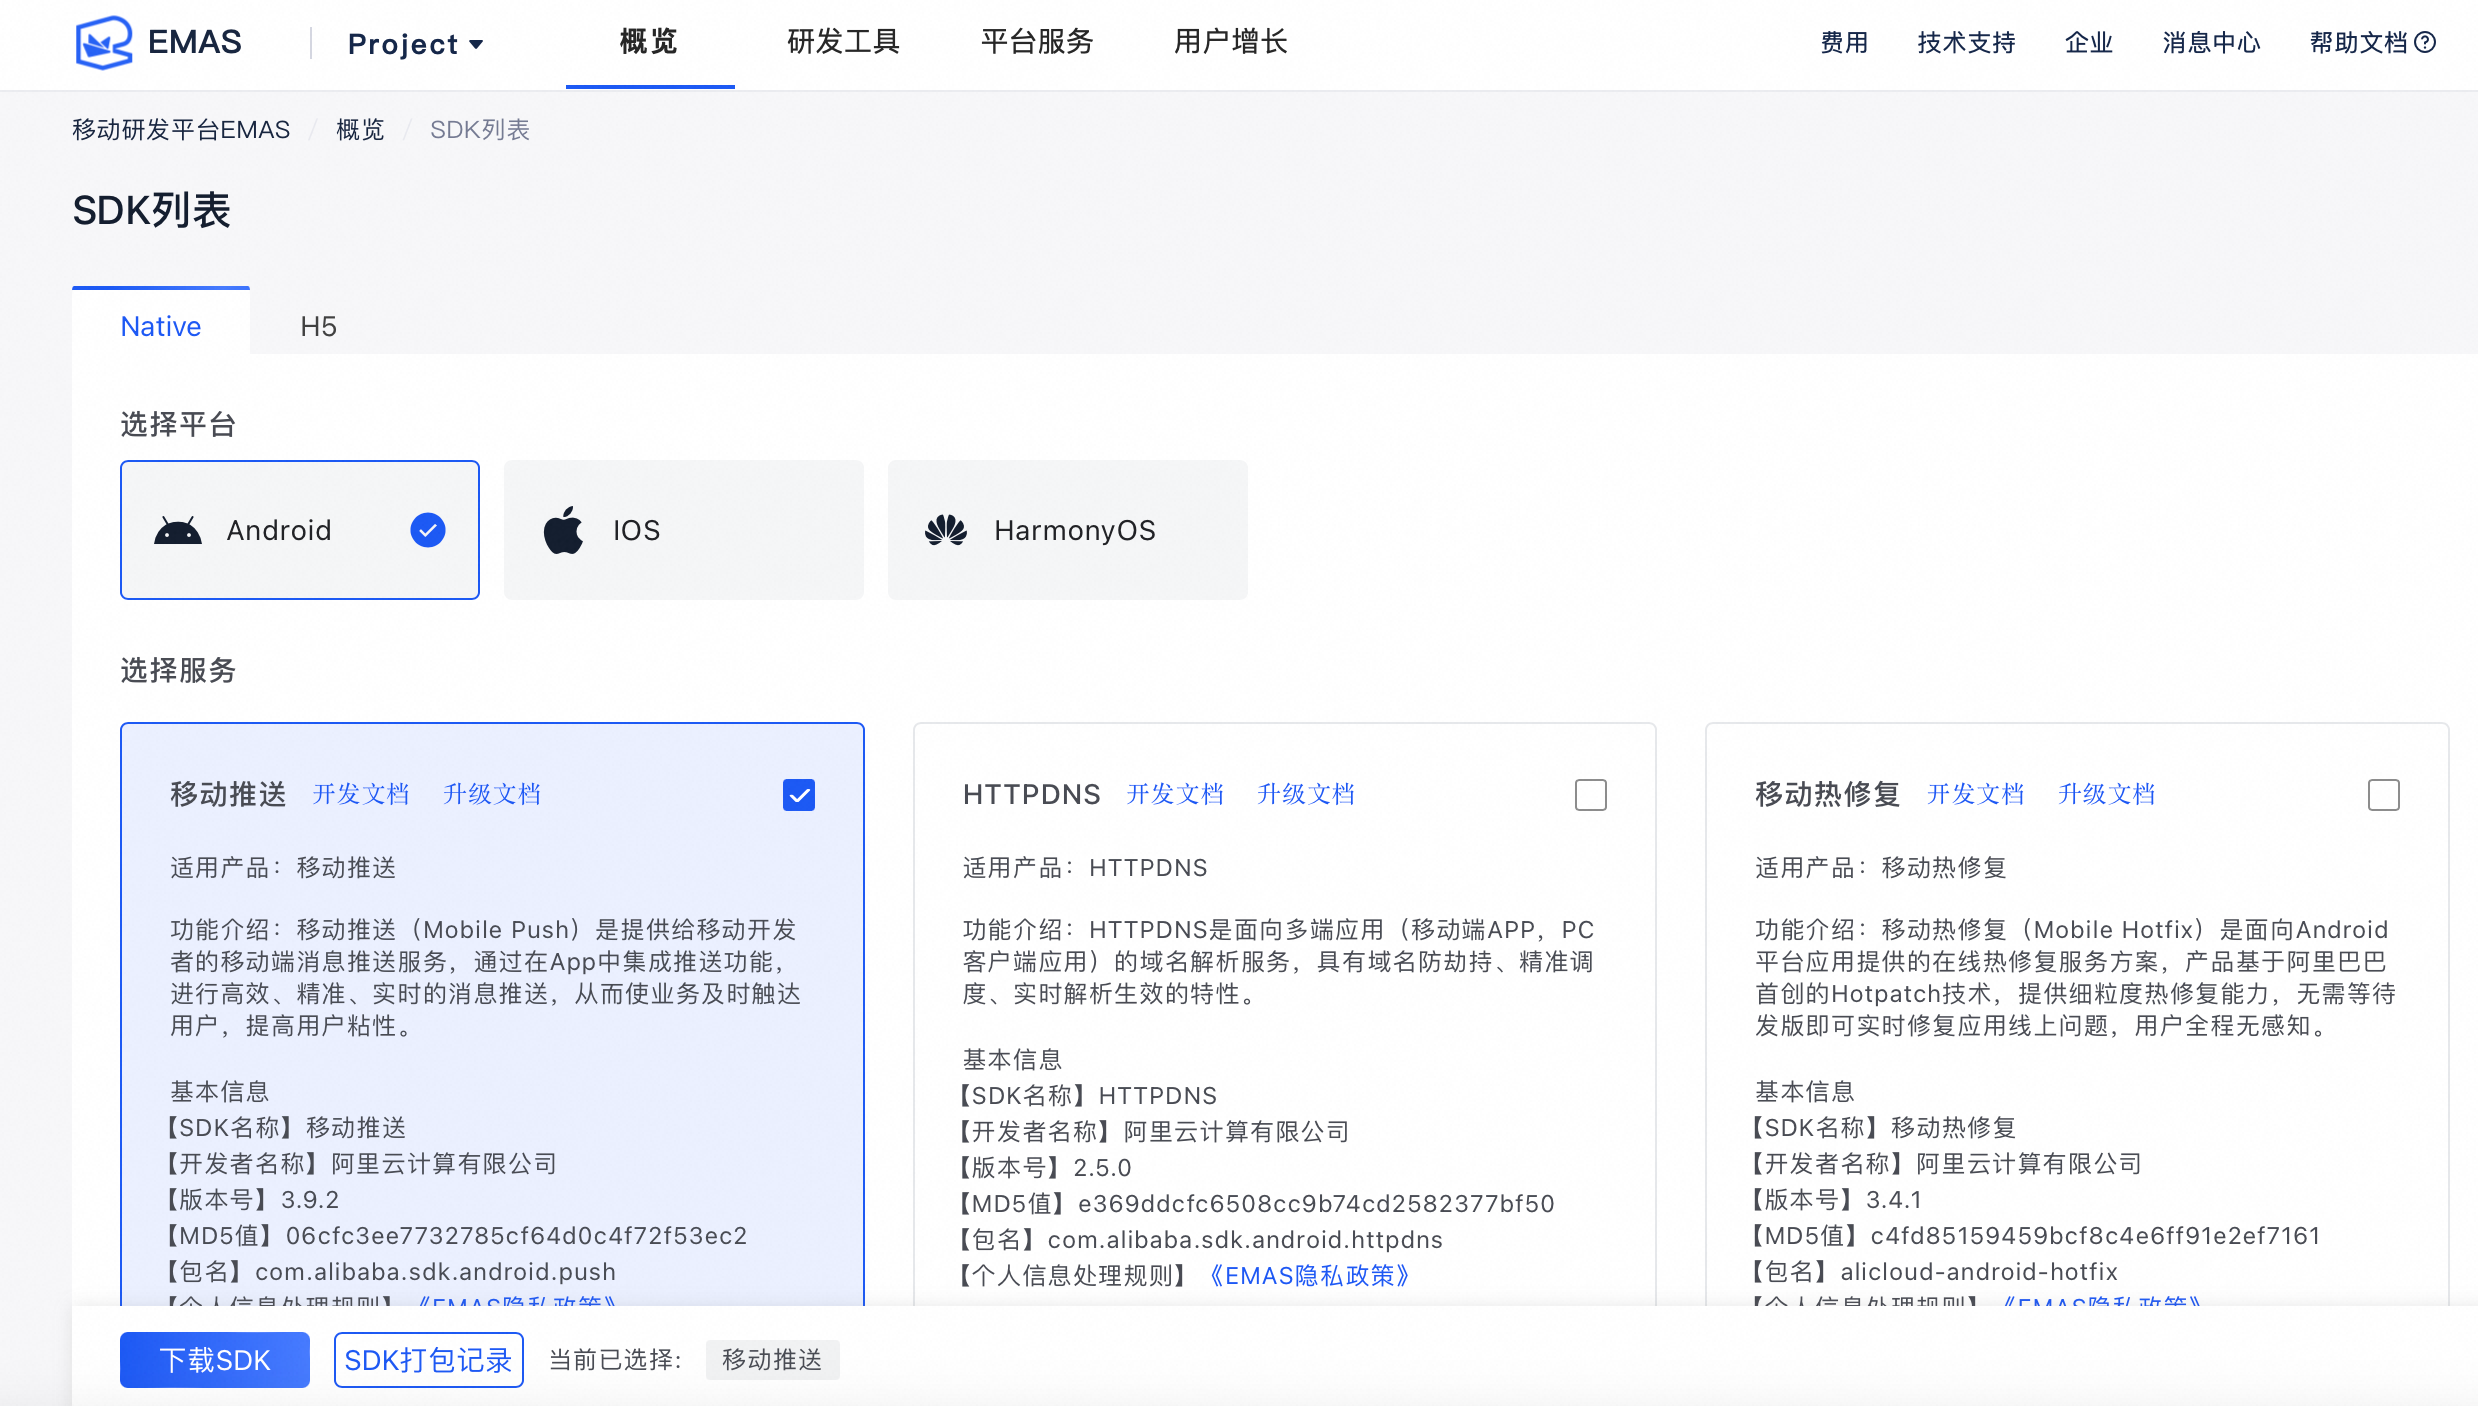Viewport: 2478px width, 1406px height.
Task: Open 开发文档 link for 移动推送
Action: pos(361,794)
